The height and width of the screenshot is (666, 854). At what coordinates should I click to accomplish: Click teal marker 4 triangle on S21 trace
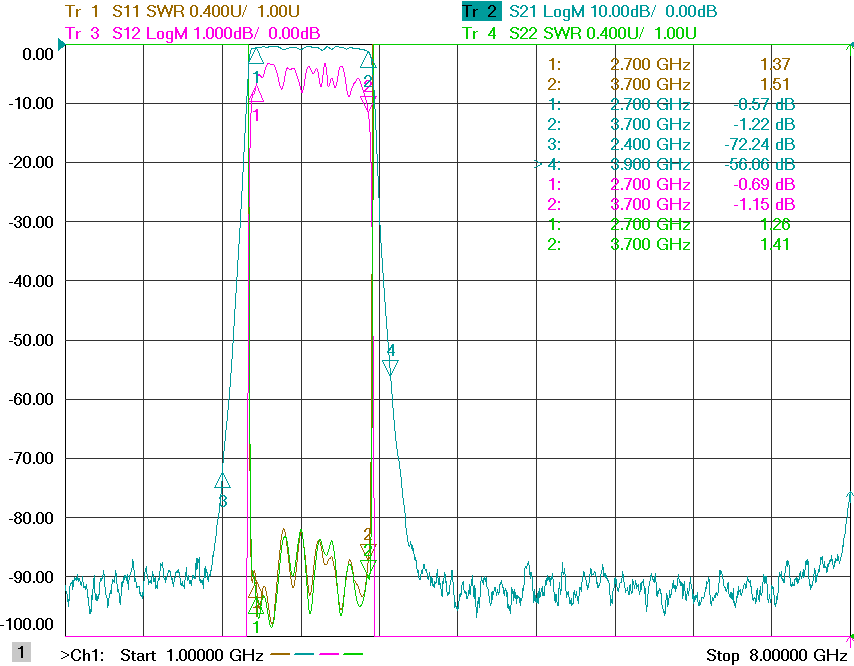pyautogui.click(x=390, y=367)
